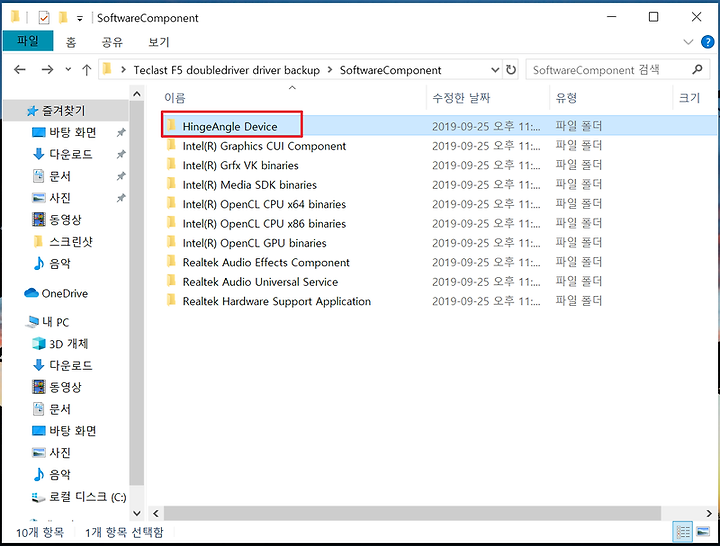Open the address bar history dropdown

point(495,70)
